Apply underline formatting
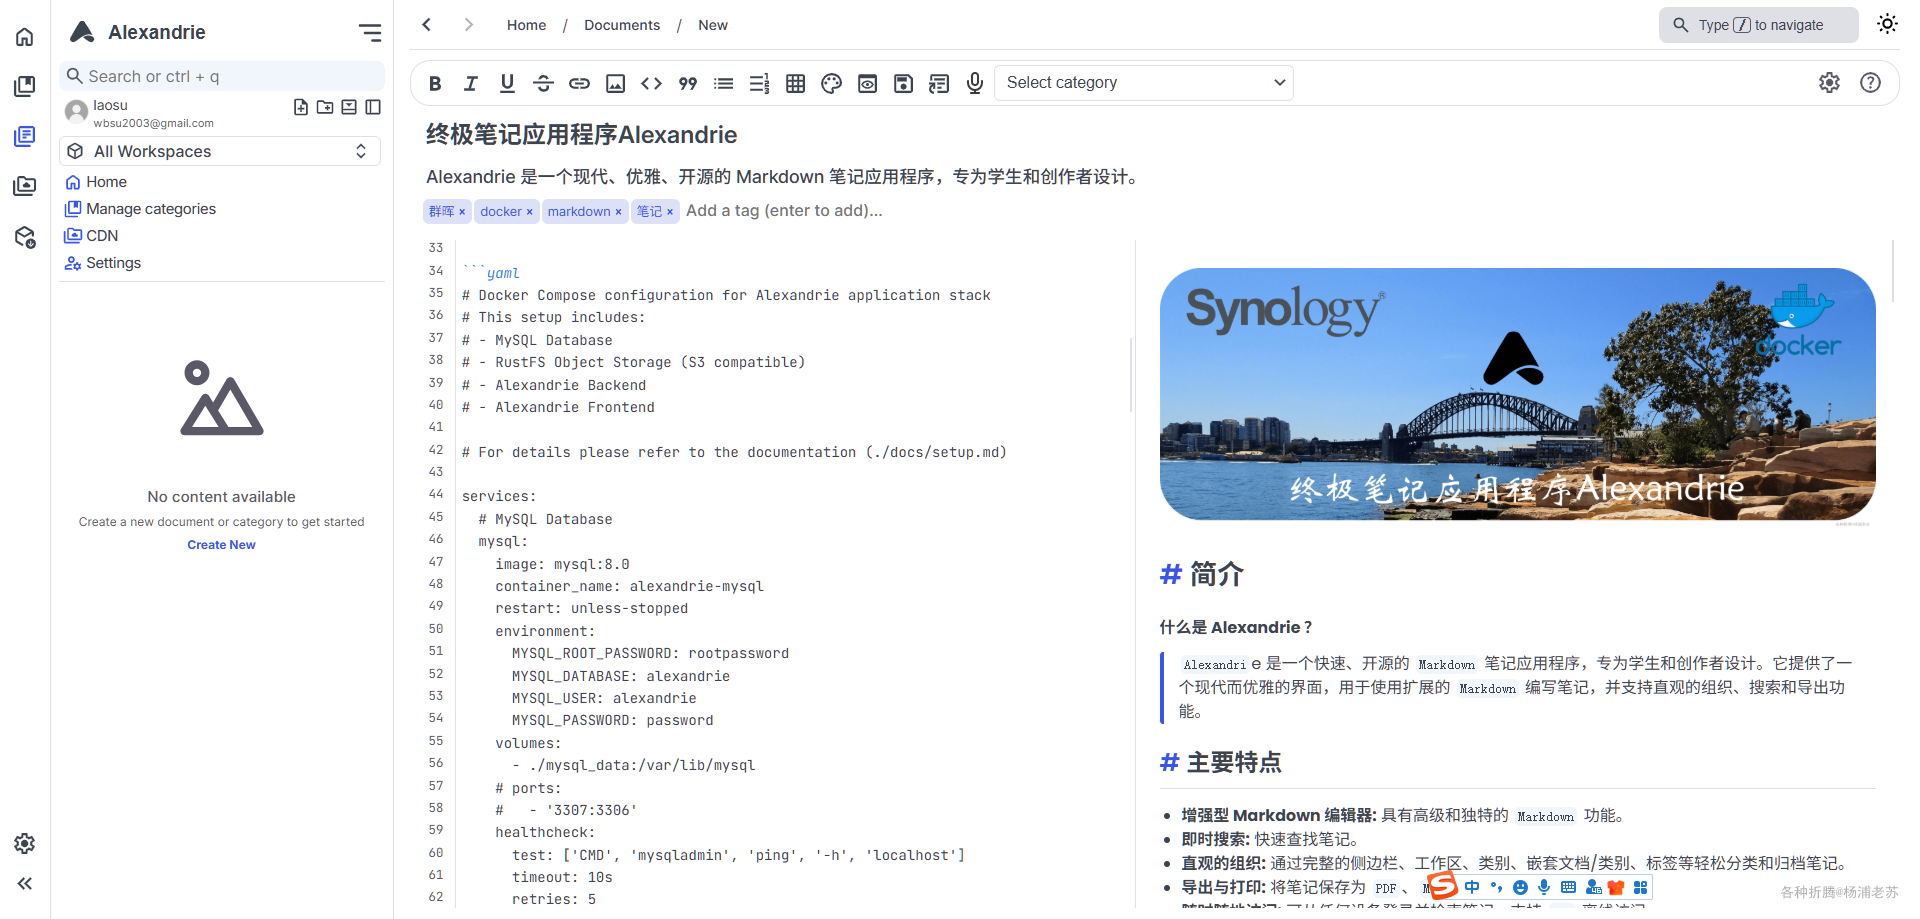 coord(507,84)
